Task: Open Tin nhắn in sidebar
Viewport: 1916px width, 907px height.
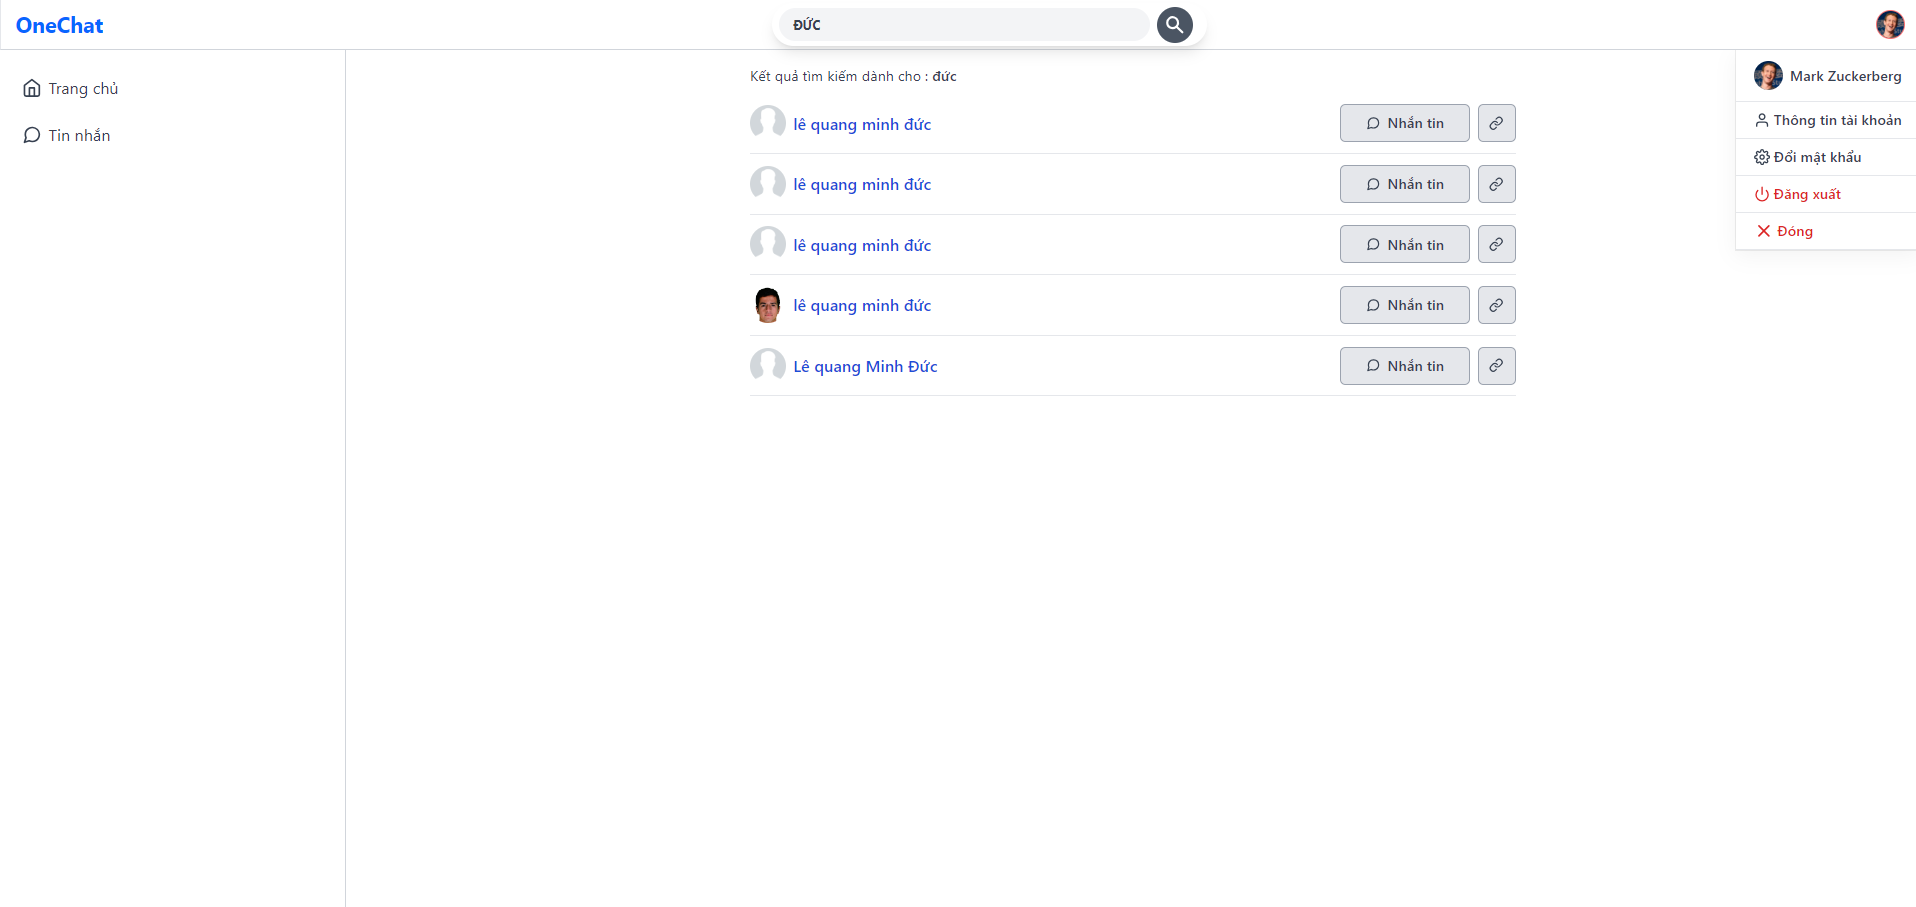Action: pos(67,135)
